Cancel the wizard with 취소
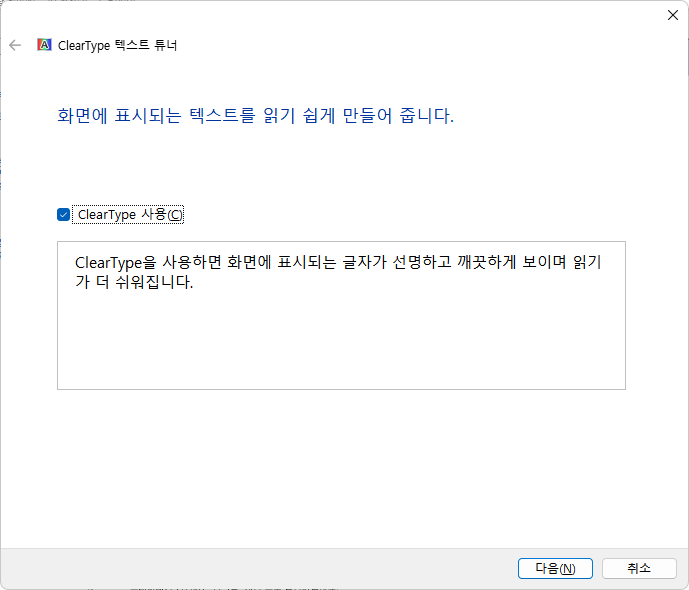The width and height of the screenshot is (689, 590). click(639, 568)
